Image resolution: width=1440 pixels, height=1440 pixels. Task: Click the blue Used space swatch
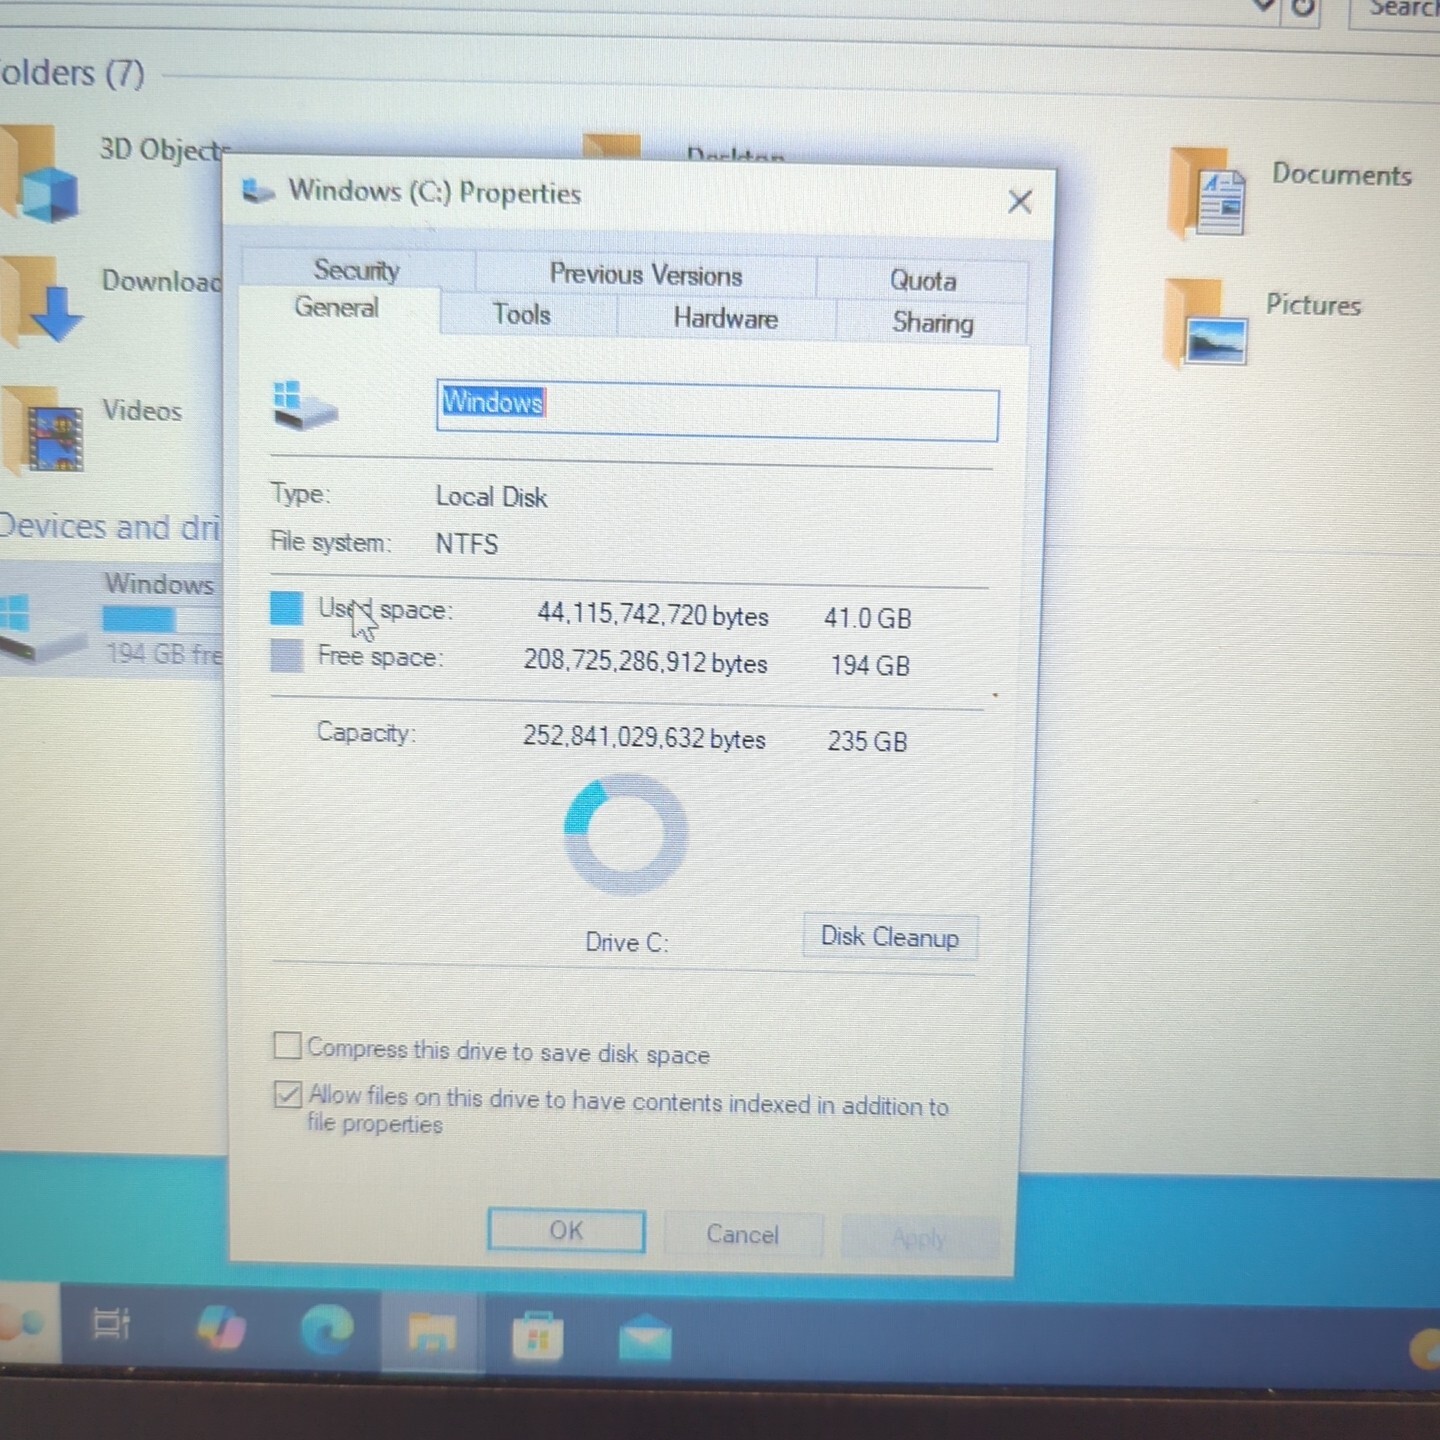(286, 608)
